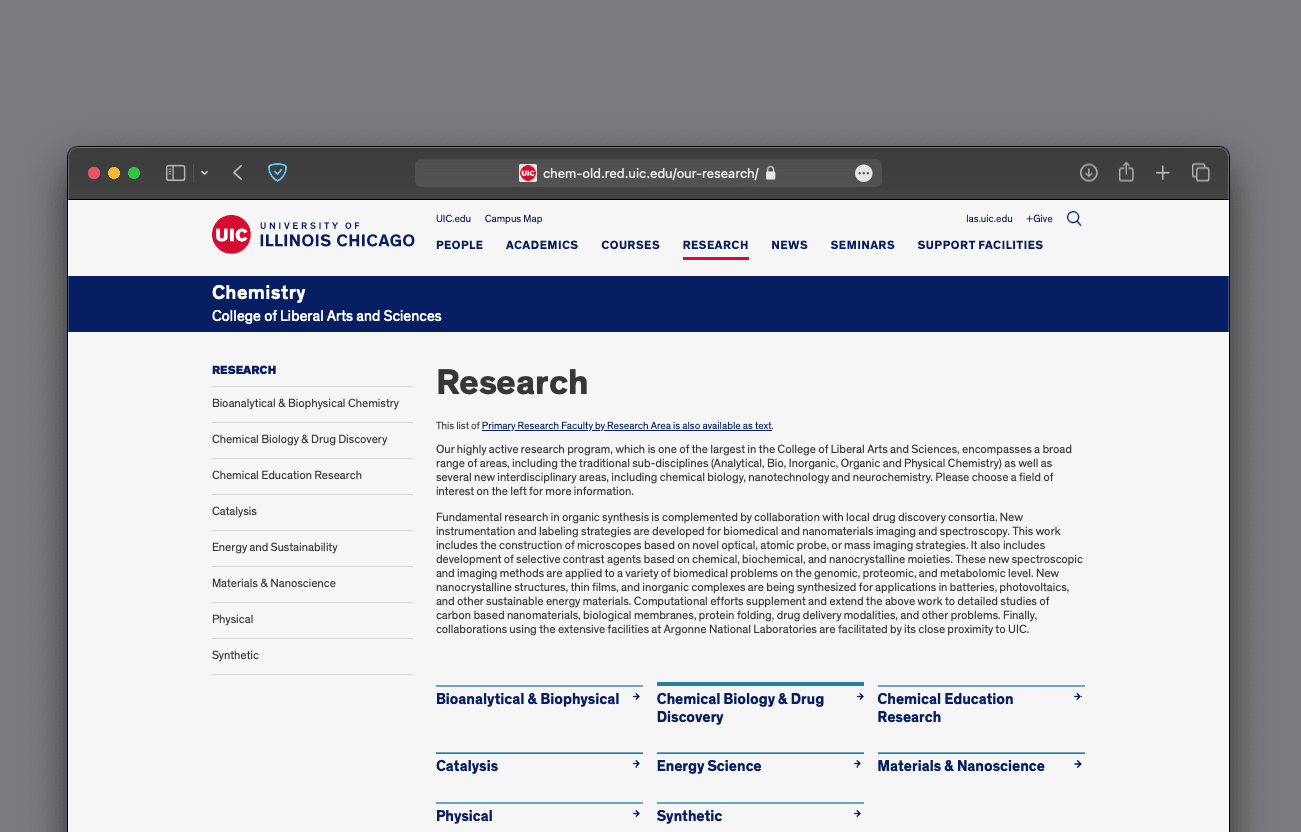This screenshot has height=832, width=1301.
Task: Click the Research page heading
Action: 512,383
